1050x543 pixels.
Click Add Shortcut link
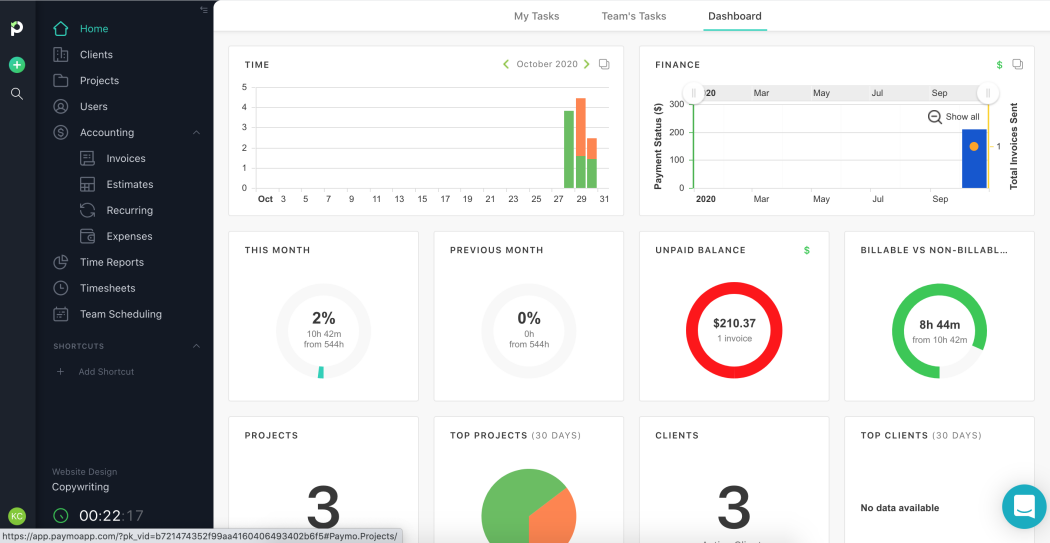(105, 372)
